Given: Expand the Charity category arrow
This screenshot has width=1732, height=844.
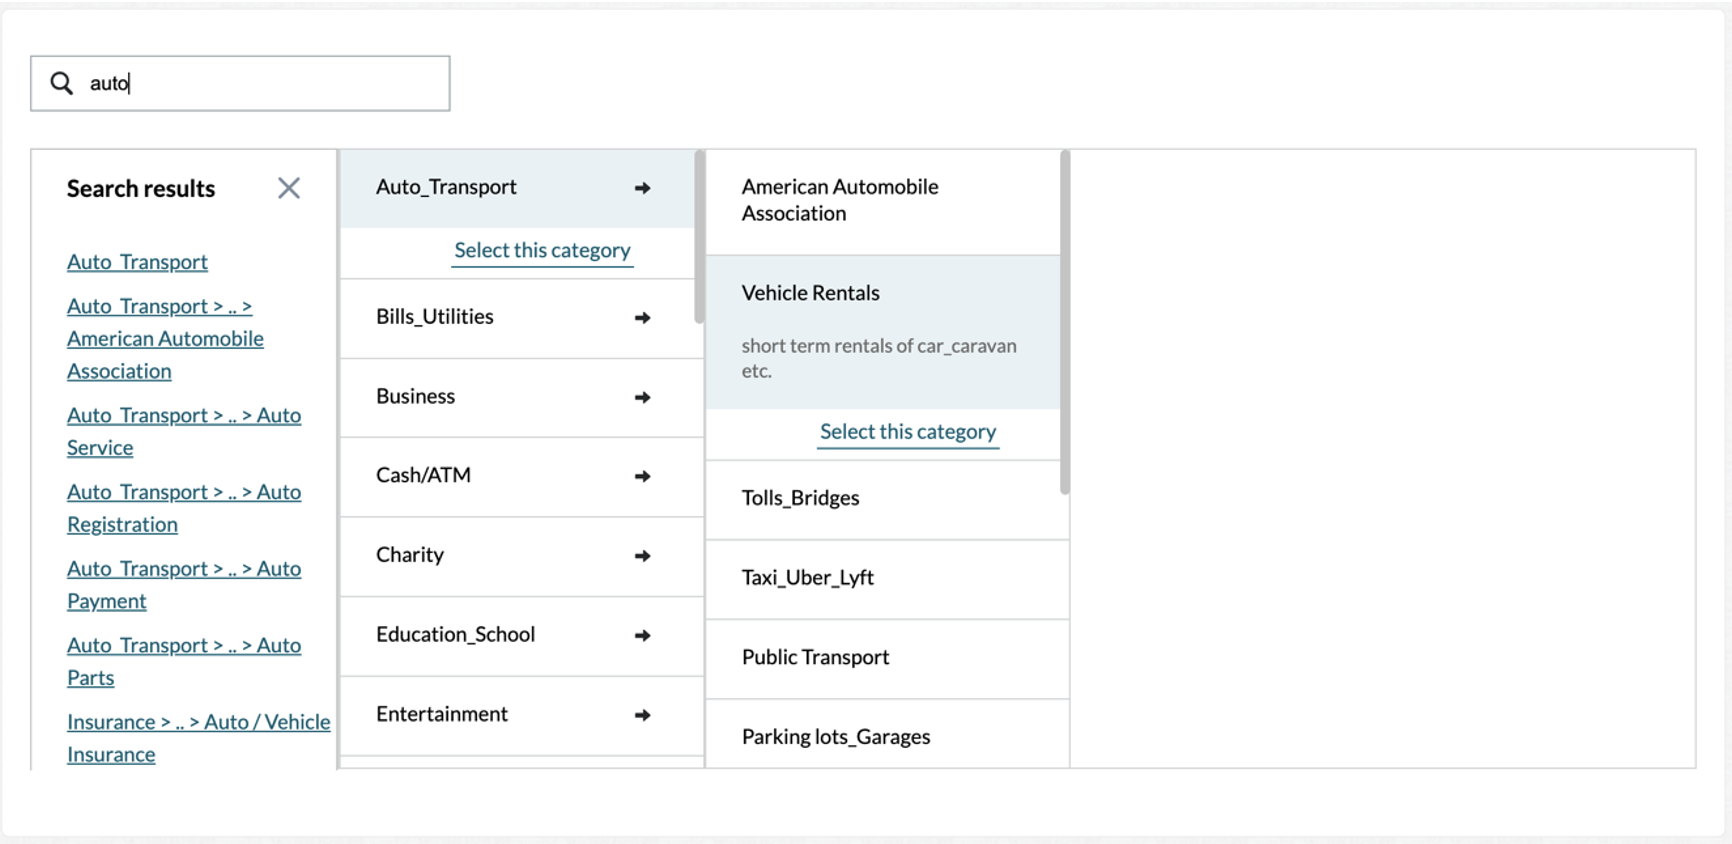Looking at the screenshot, I should point(643,556).
